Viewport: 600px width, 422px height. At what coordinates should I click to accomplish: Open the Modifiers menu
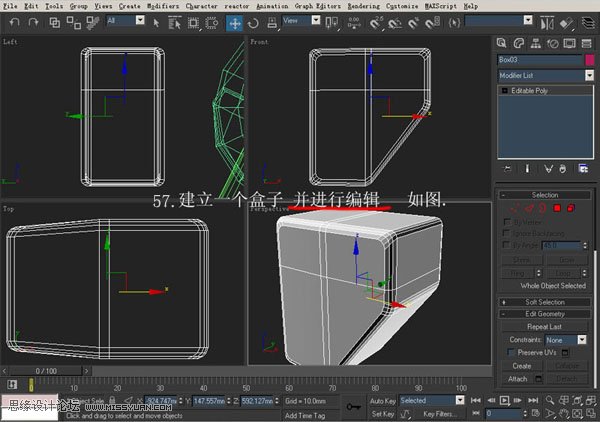163,6
